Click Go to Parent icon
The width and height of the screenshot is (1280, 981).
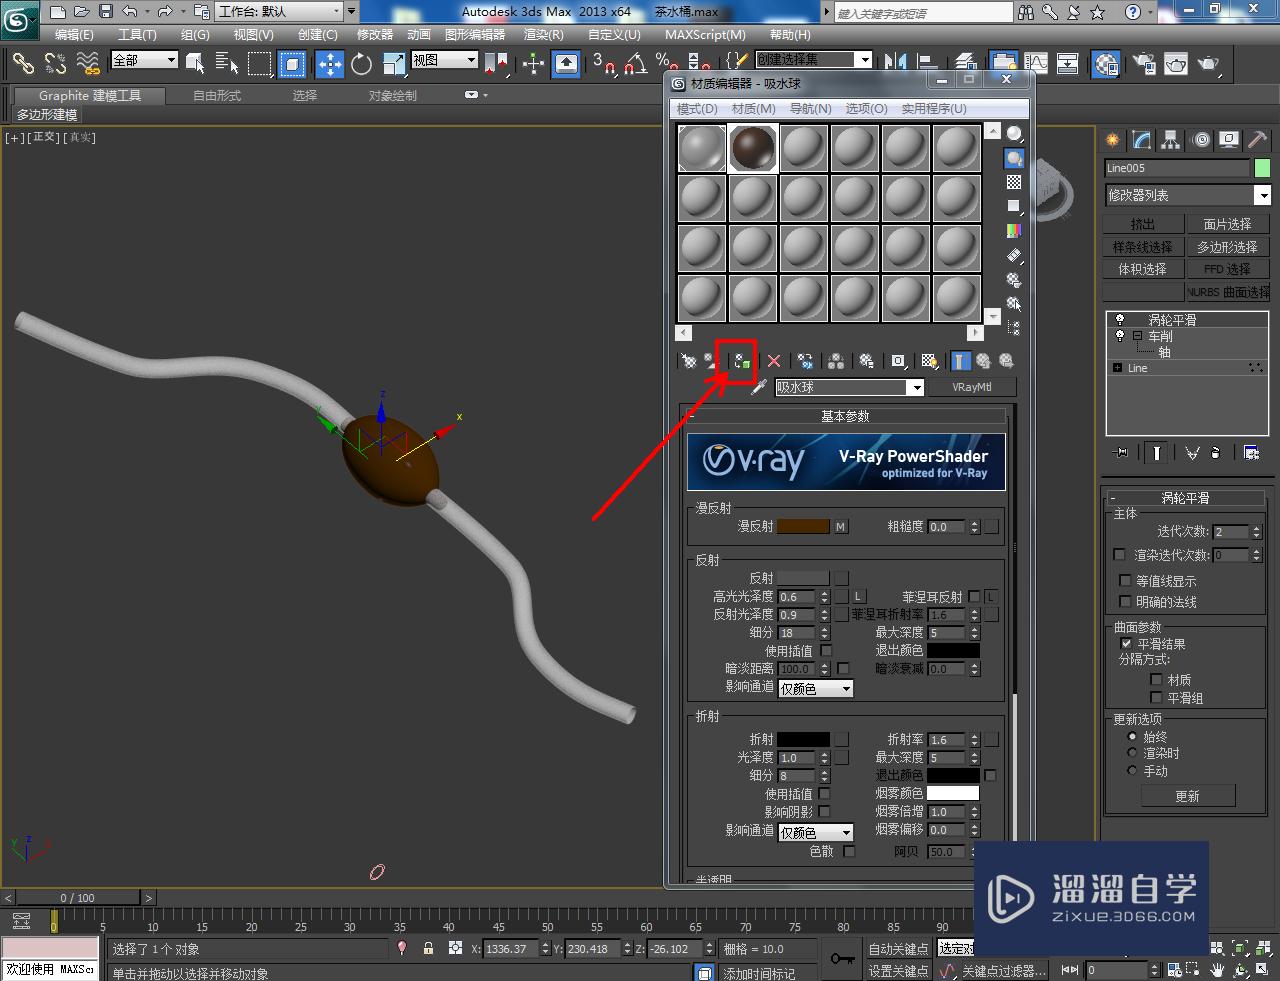(x=983, y=361)
